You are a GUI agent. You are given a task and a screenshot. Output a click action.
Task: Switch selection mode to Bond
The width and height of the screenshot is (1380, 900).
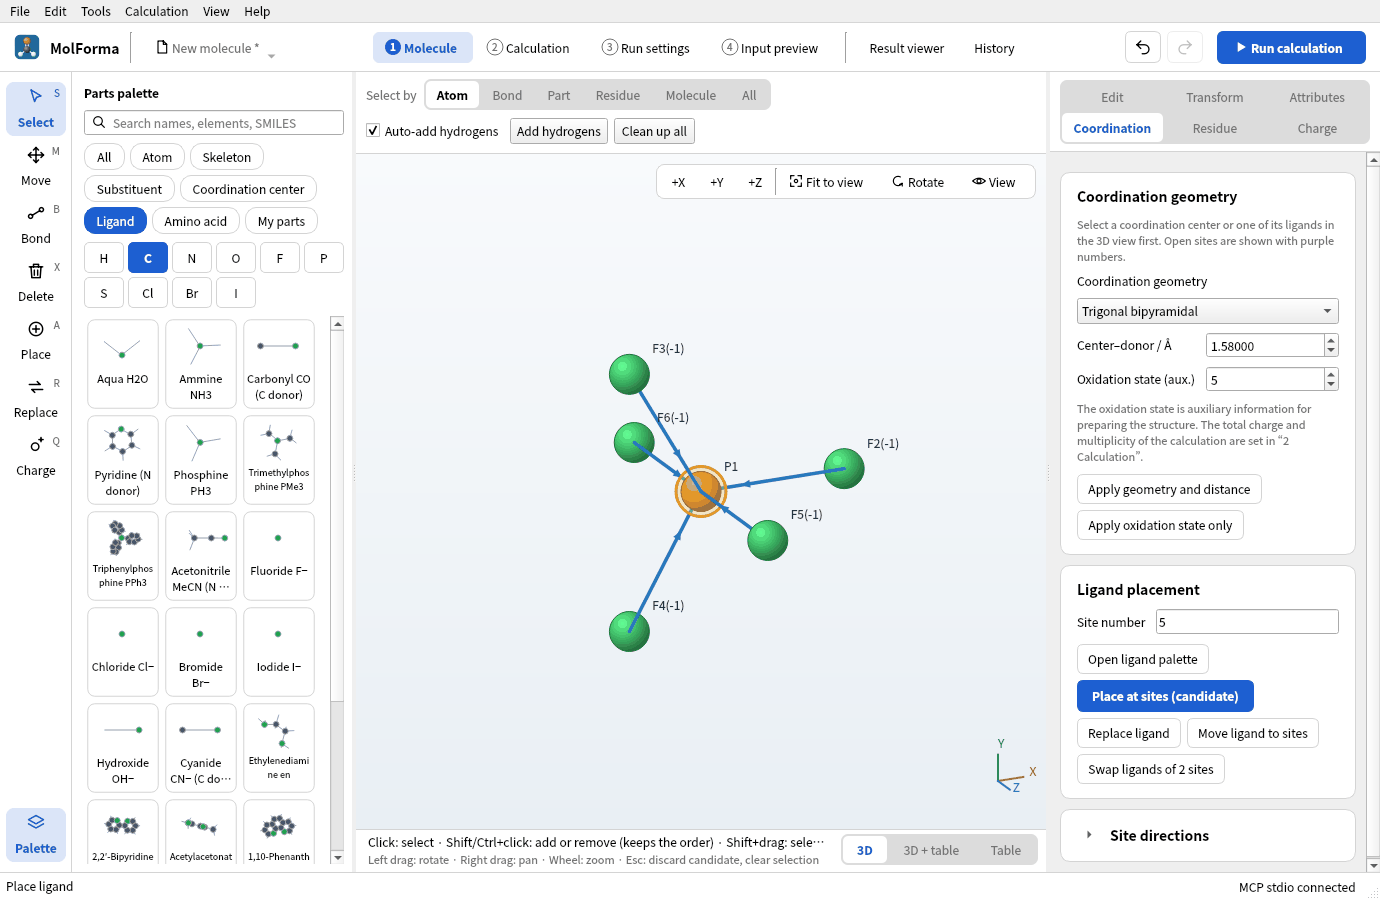click(x=507, y=96)
